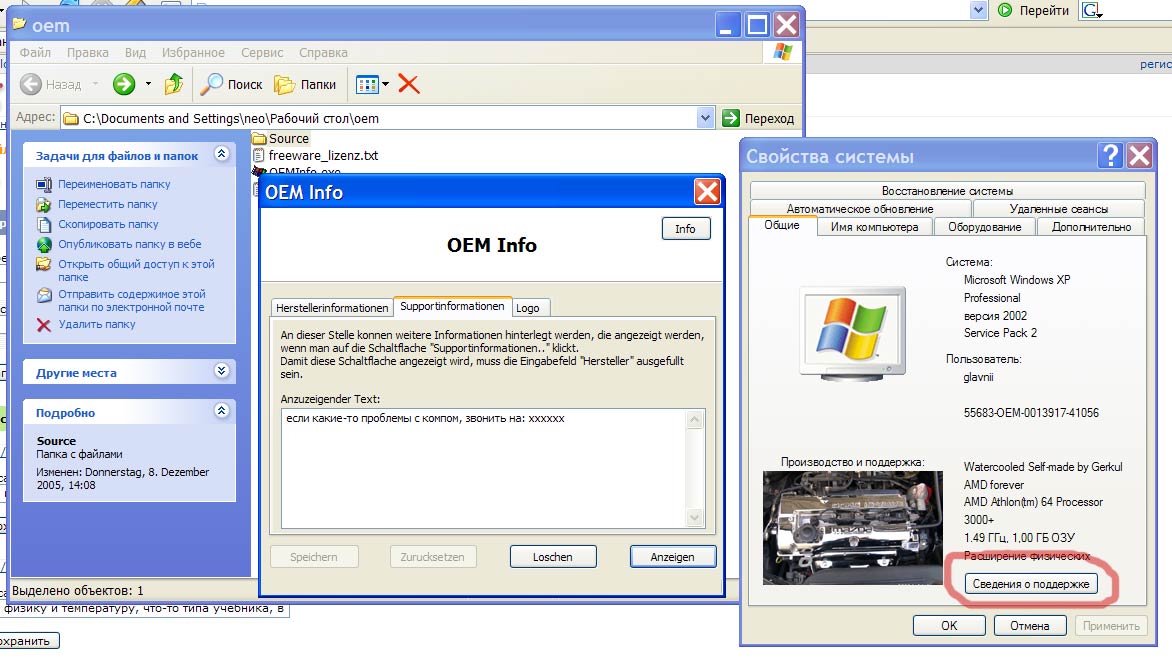Open the Views dropdown arrow
This screenshot has height=663, width=1172.
tap(386, 84)
